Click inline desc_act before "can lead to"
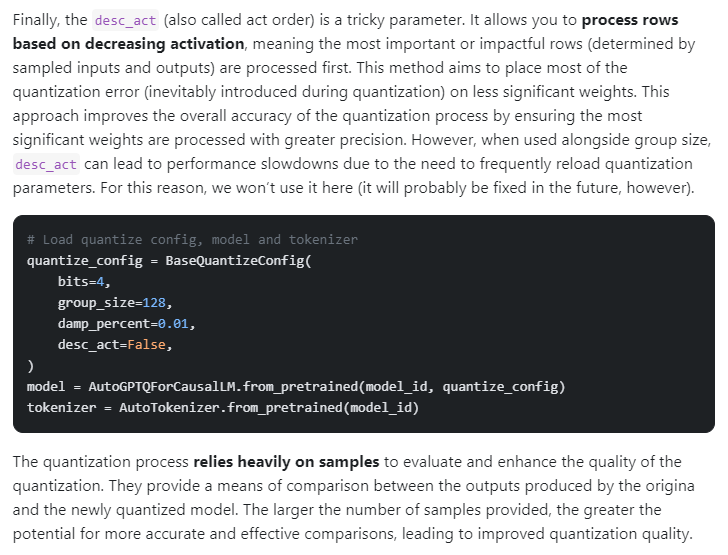The image size is (728, 555). tap(46, 165)
